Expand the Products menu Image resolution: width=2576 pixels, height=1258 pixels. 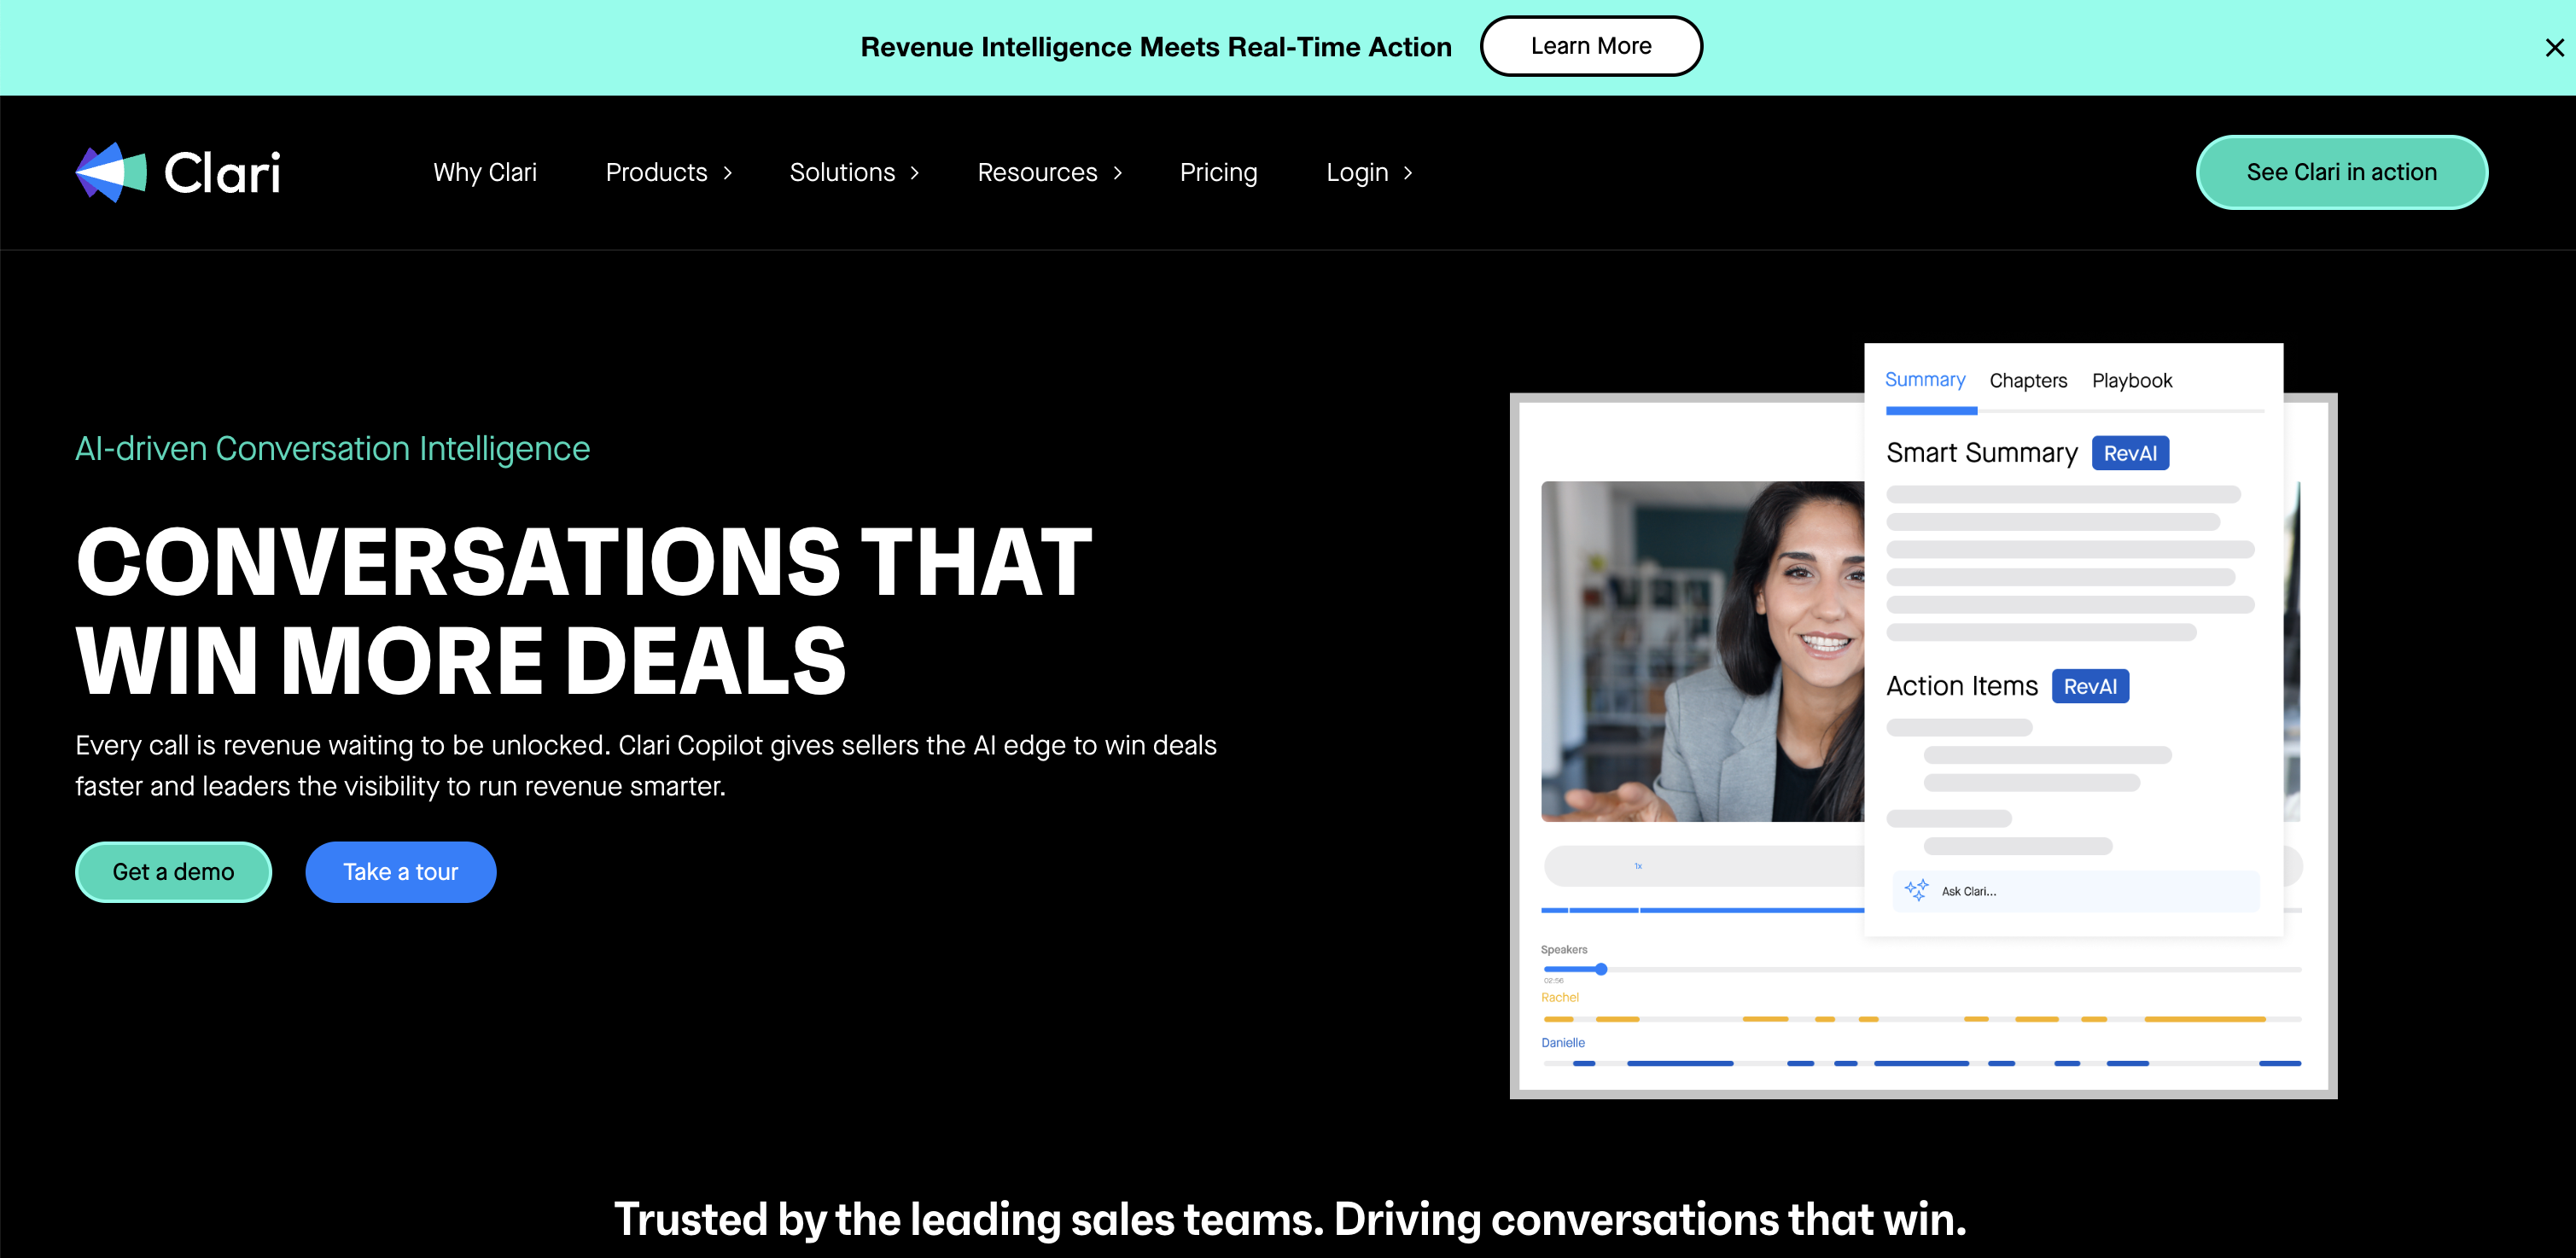point(669,172)
